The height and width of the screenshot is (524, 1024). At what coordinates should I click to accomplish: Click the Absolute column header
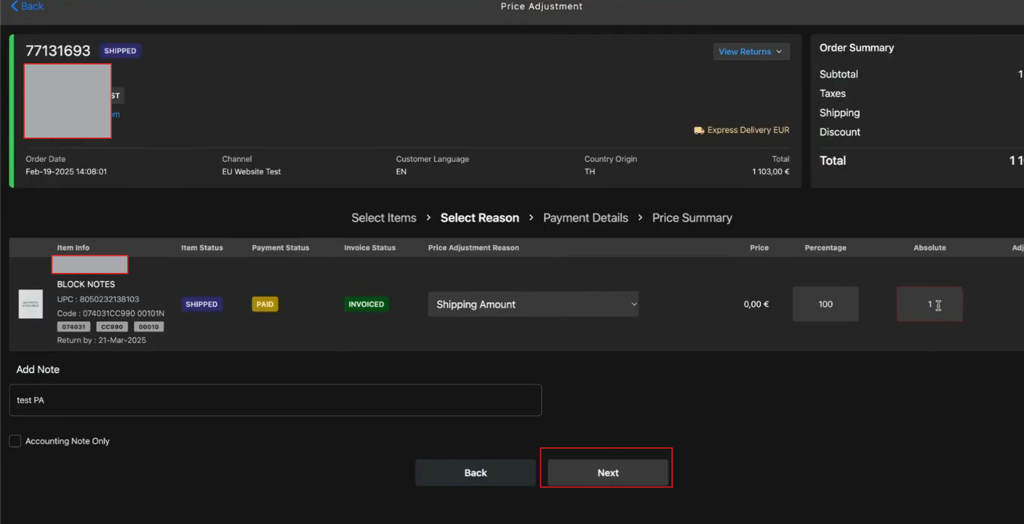click(929, 248)
